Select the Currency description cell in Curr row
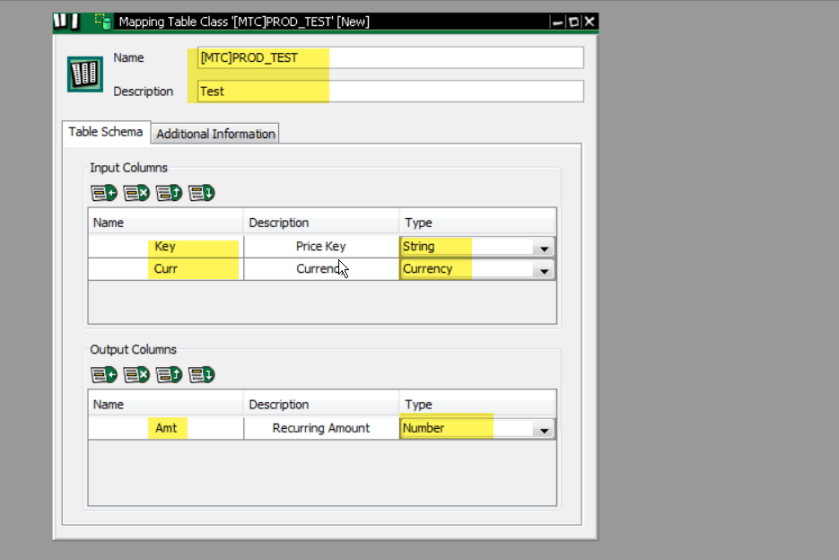Image resolution: width=839 pixels, height=560 pixels. [x=321, y=269]
